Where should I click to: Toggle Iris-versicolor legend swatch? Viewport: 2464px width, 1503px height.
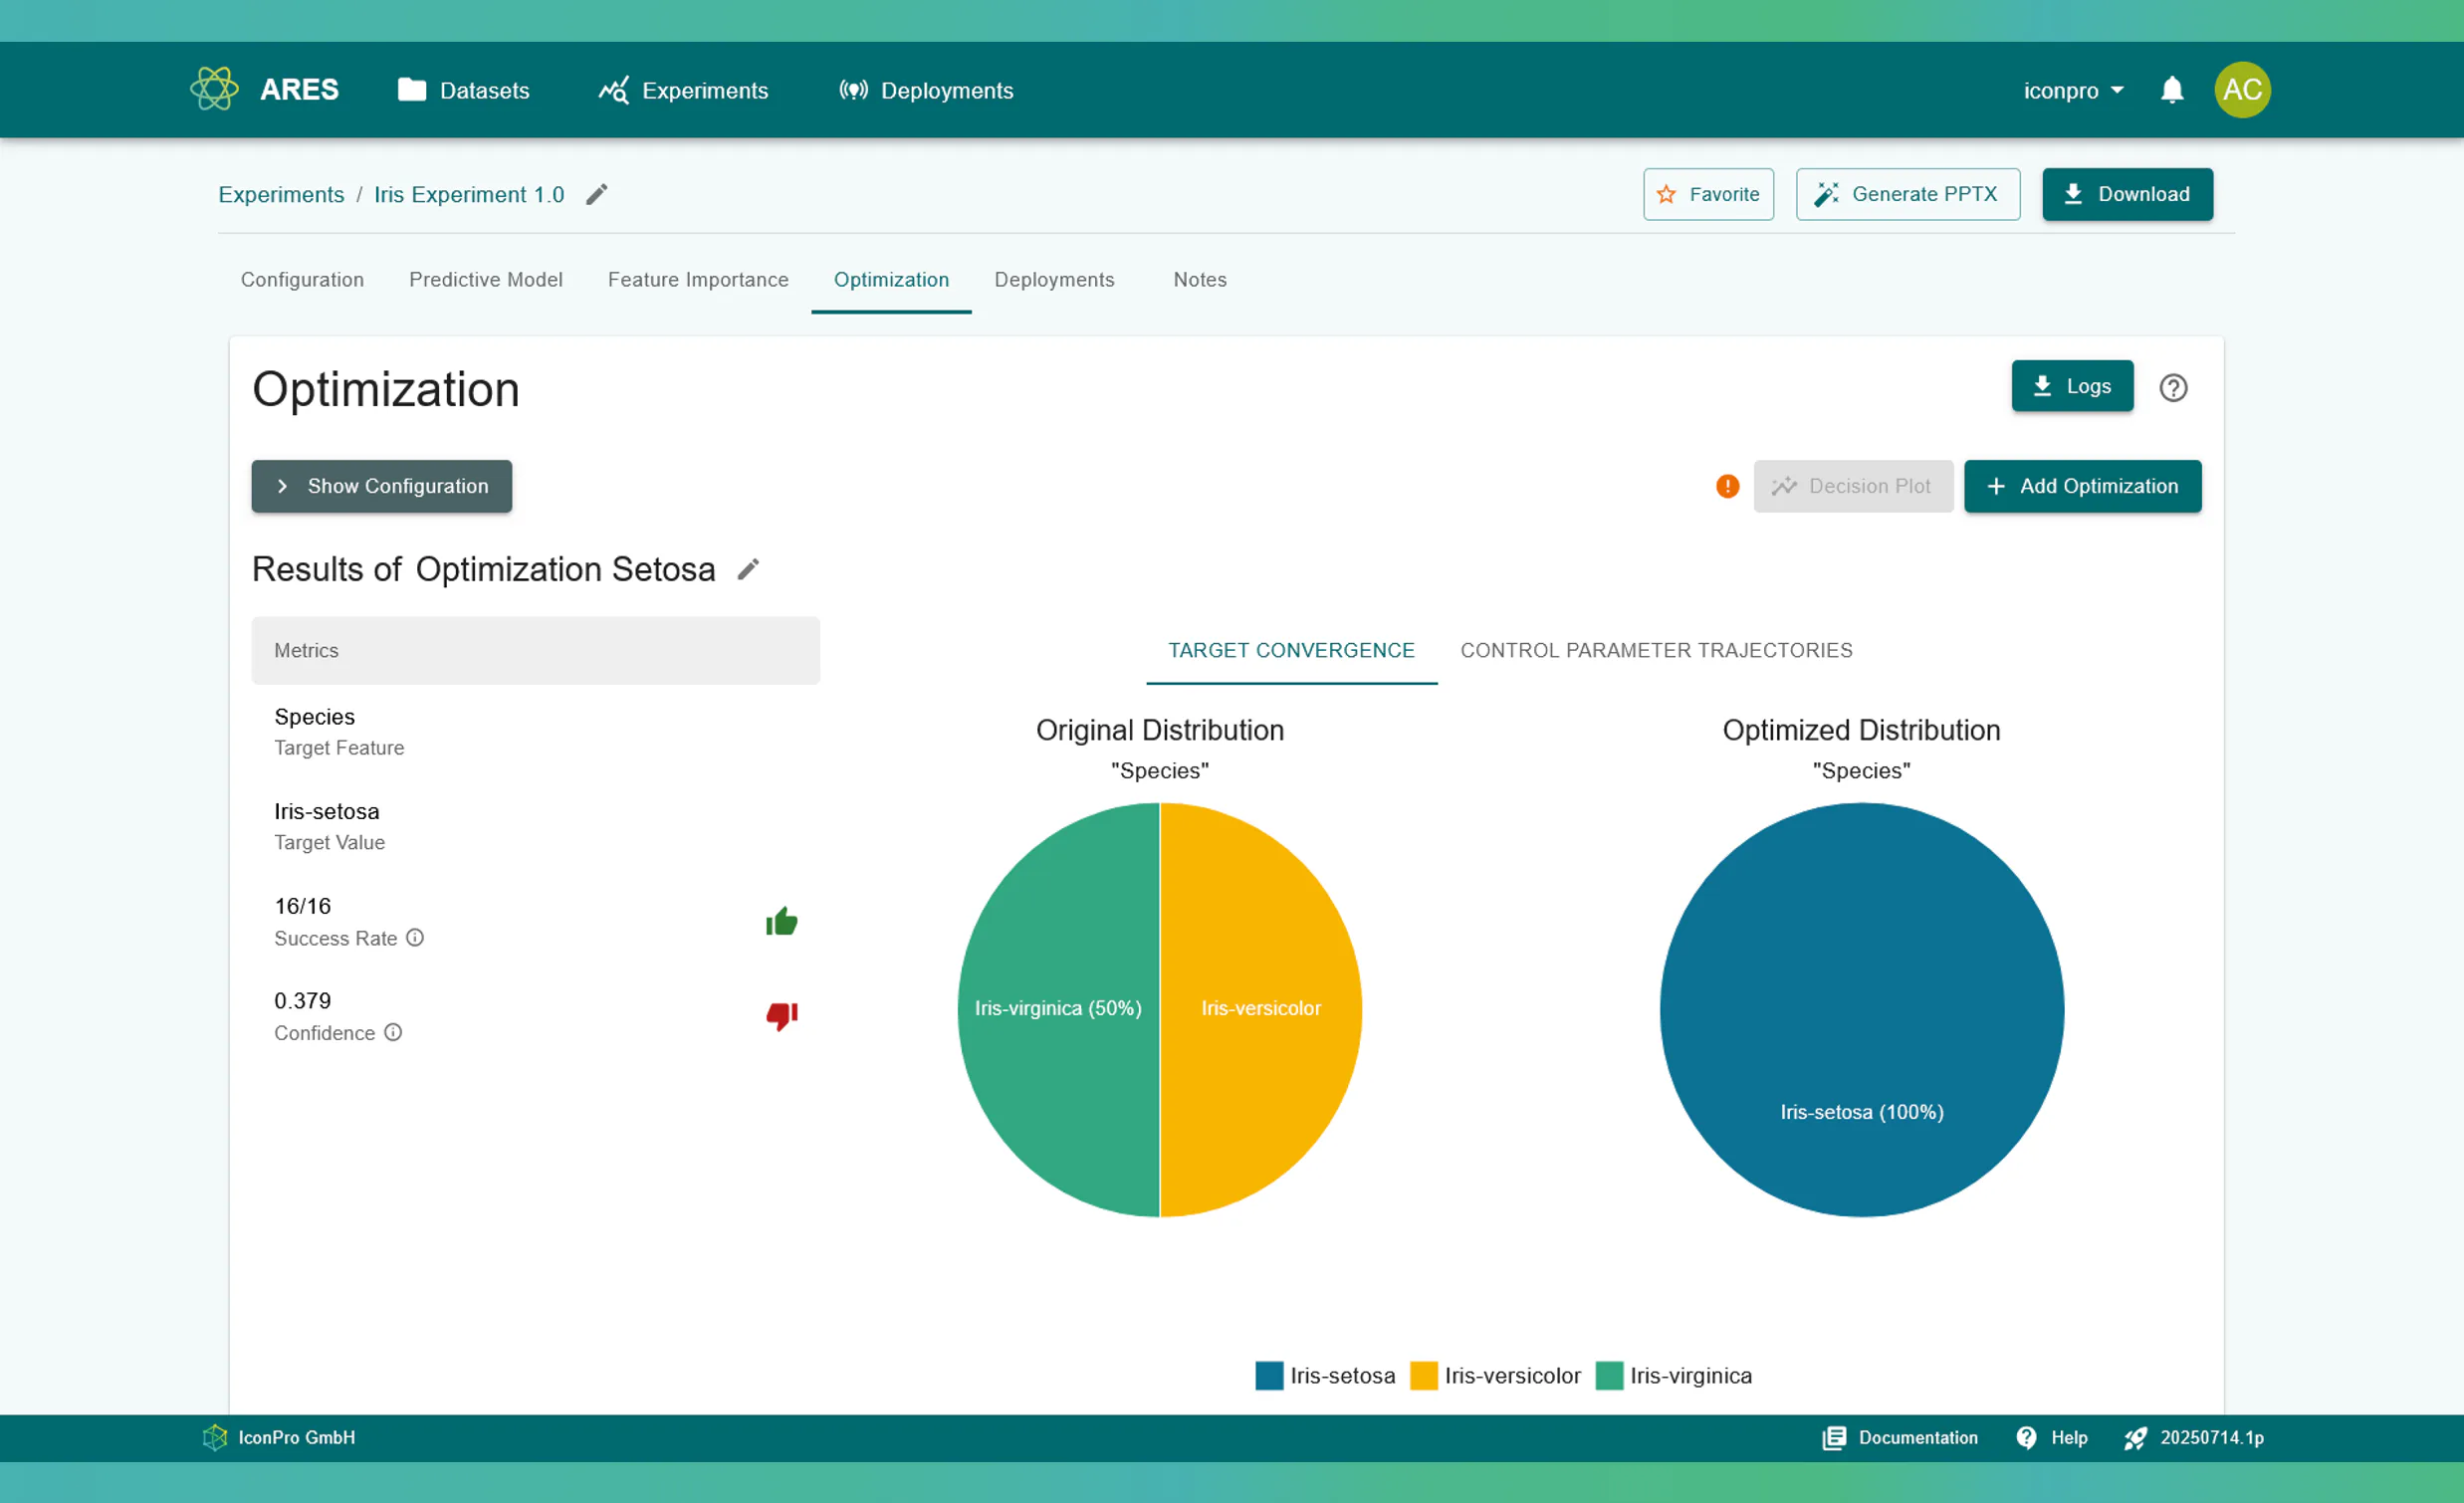click(1423, 1375)
